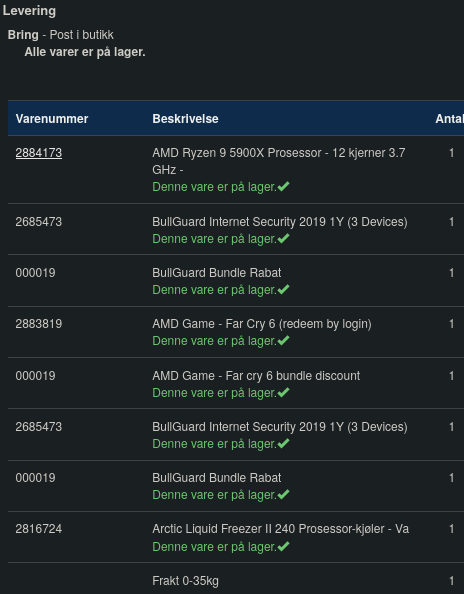Screen dimensions: 464x594
Task: Open product link 2884173
Action: pos(39,153)
